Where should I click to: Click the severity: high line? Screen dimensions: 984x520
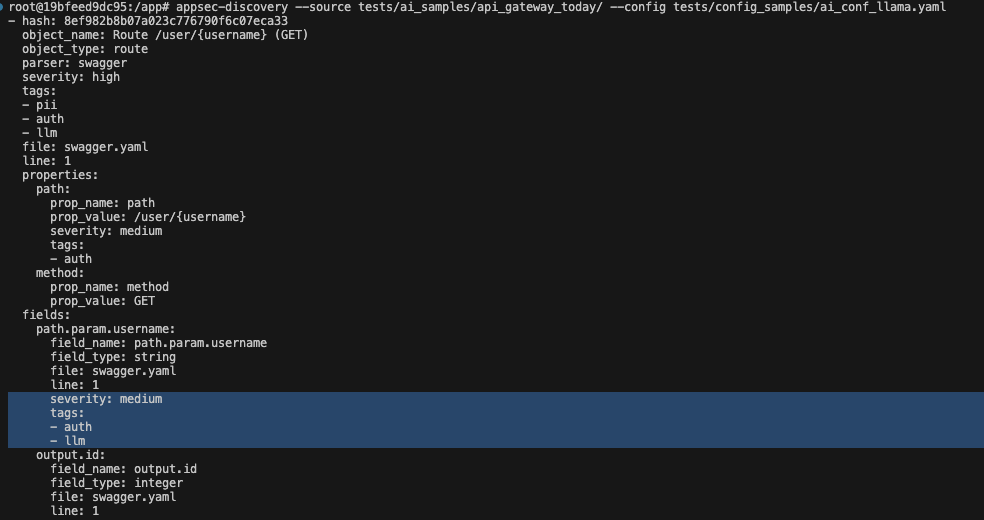click(71, 77)
